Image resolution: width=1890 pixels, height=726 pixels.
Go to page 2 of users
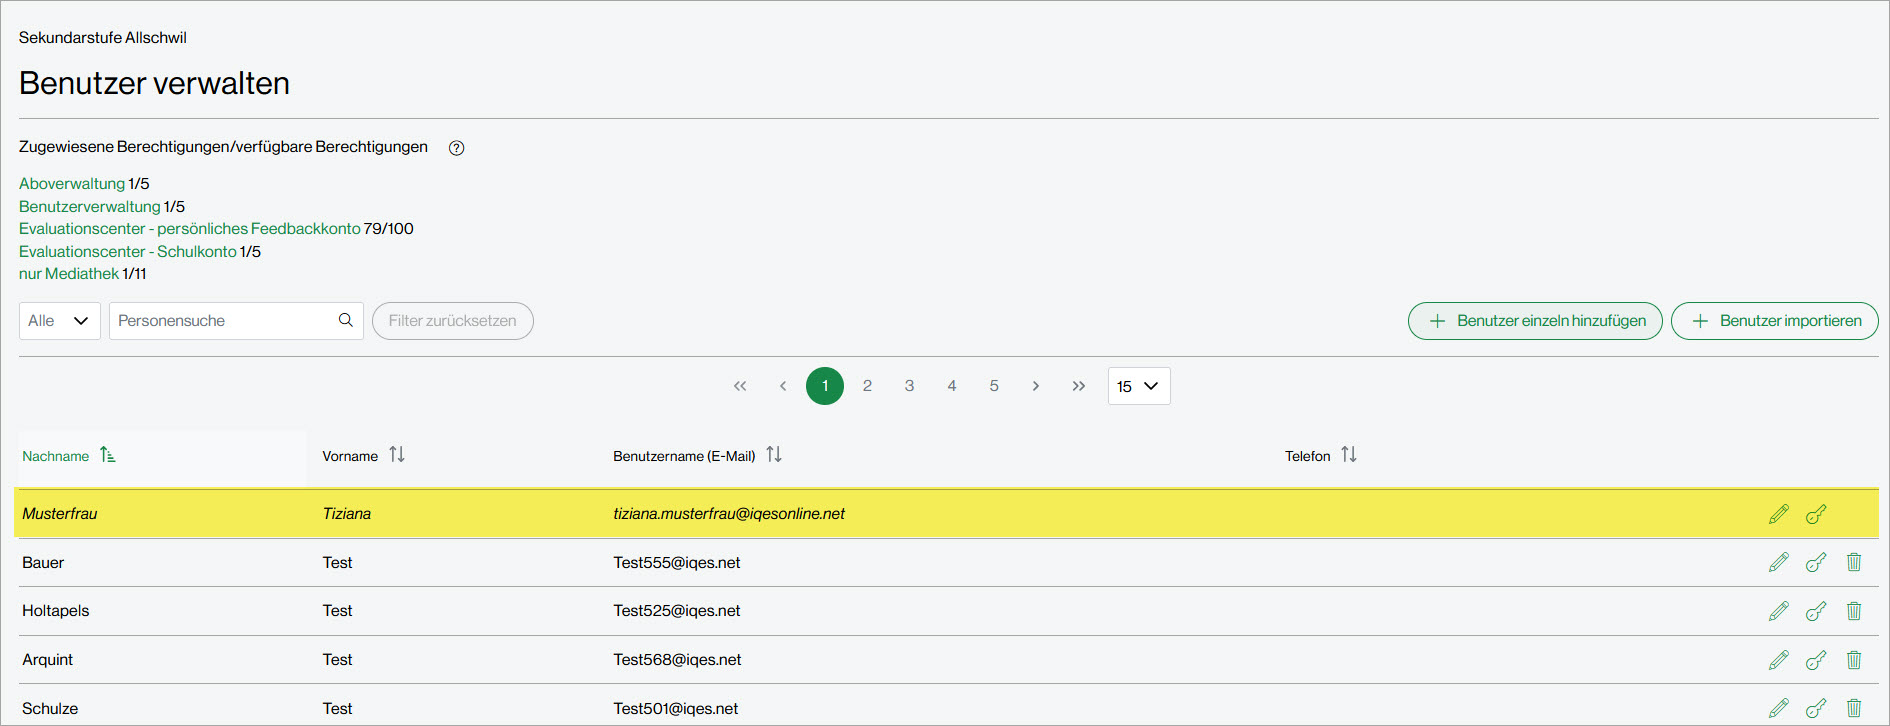pos(867,386)
